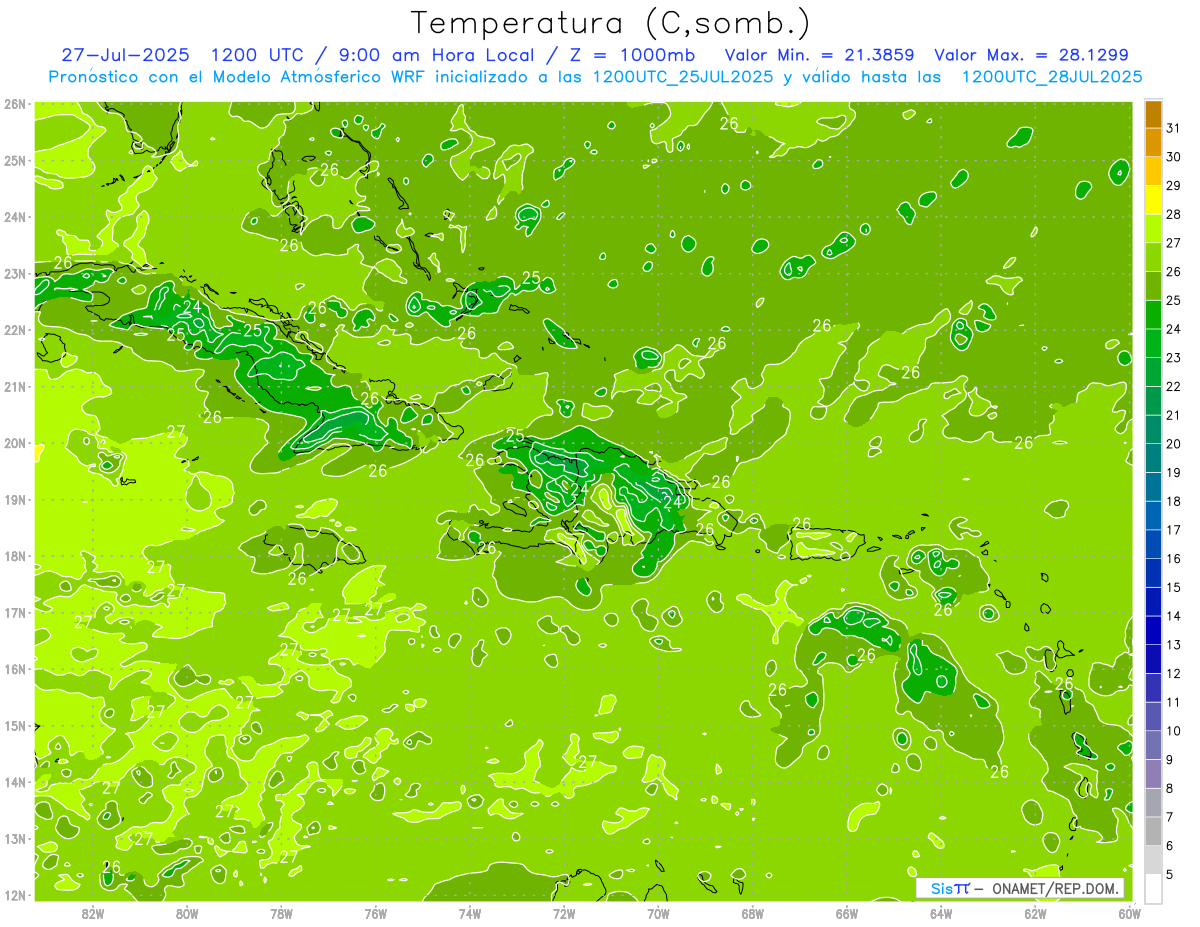Click the "76W" longitude axis label
Screen dimensions: 1200x927
(375, 913)
